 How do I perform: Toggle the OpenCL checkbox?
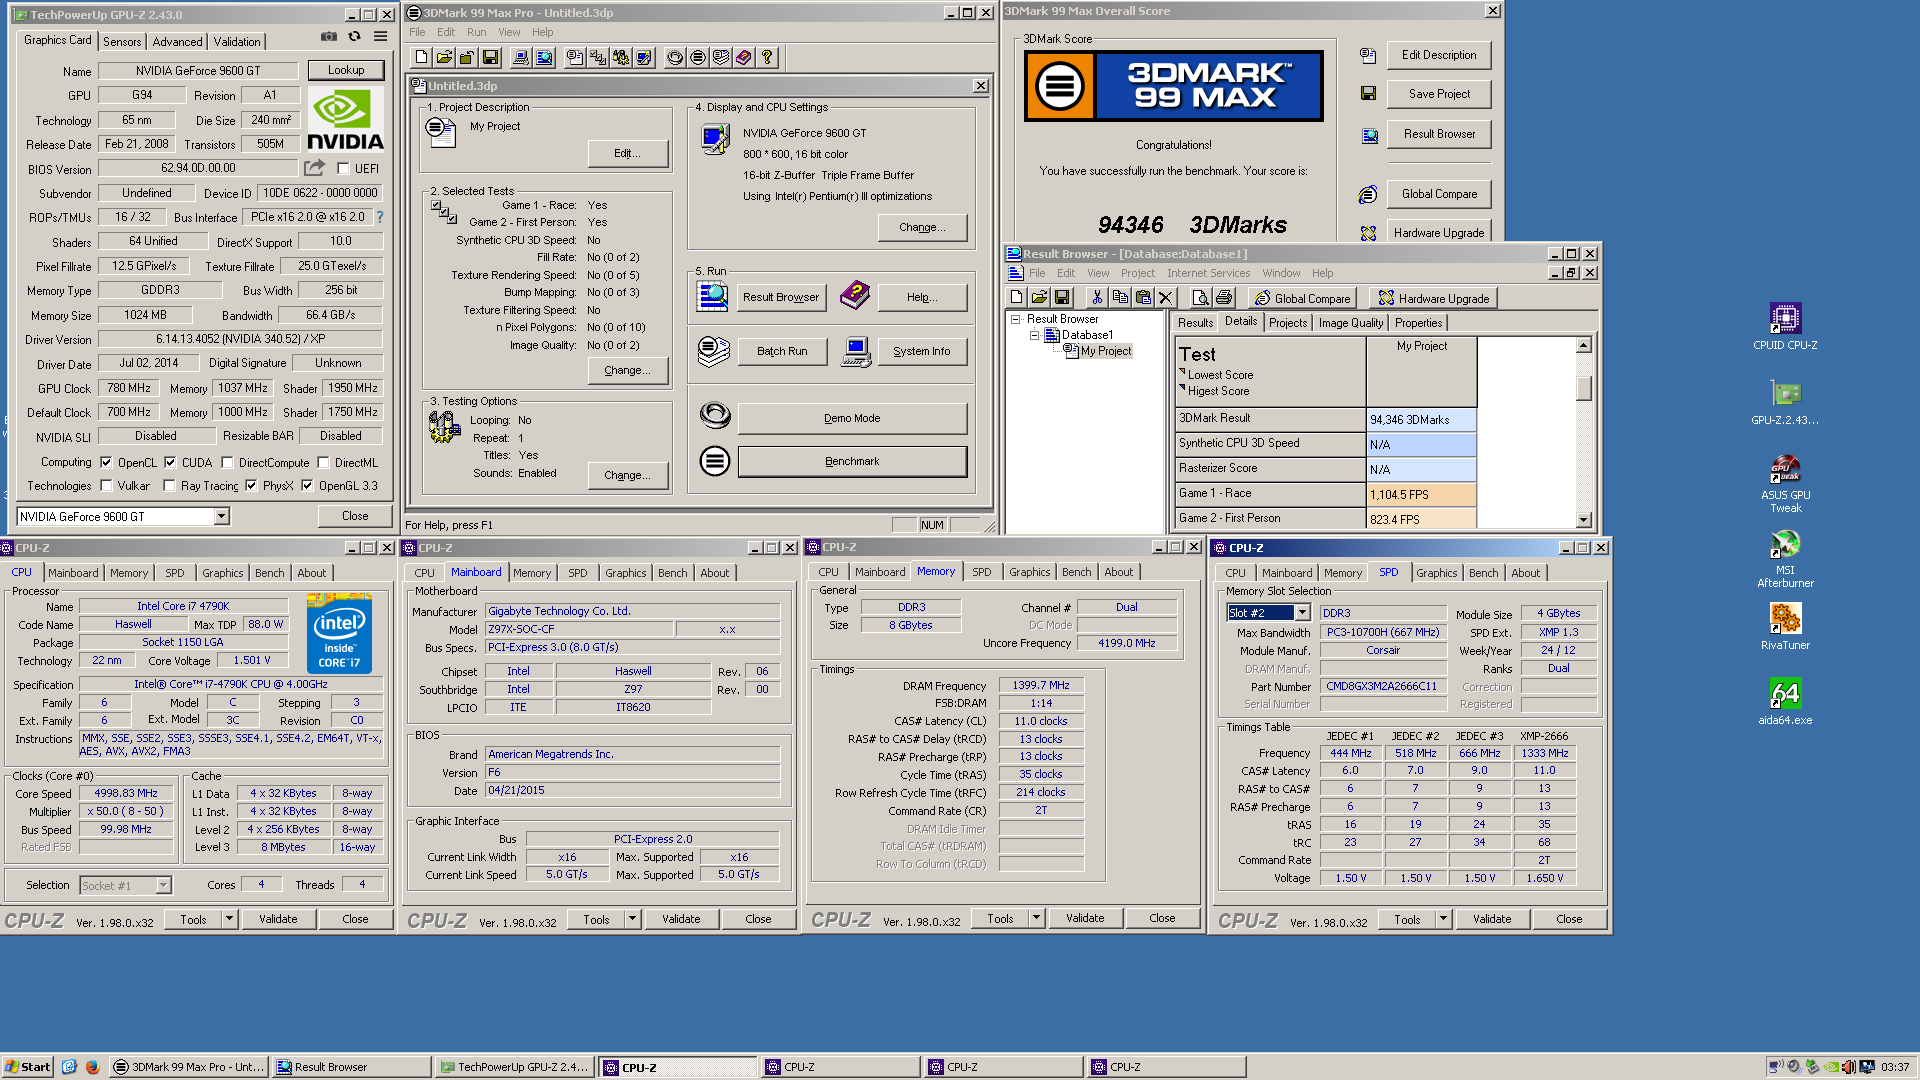pos(106,462)
